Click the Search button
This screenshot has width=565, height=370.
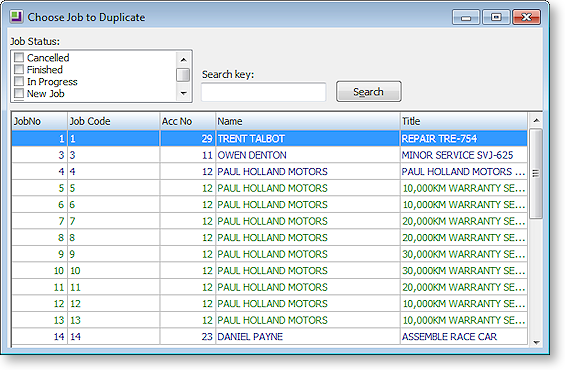[369, 92]
